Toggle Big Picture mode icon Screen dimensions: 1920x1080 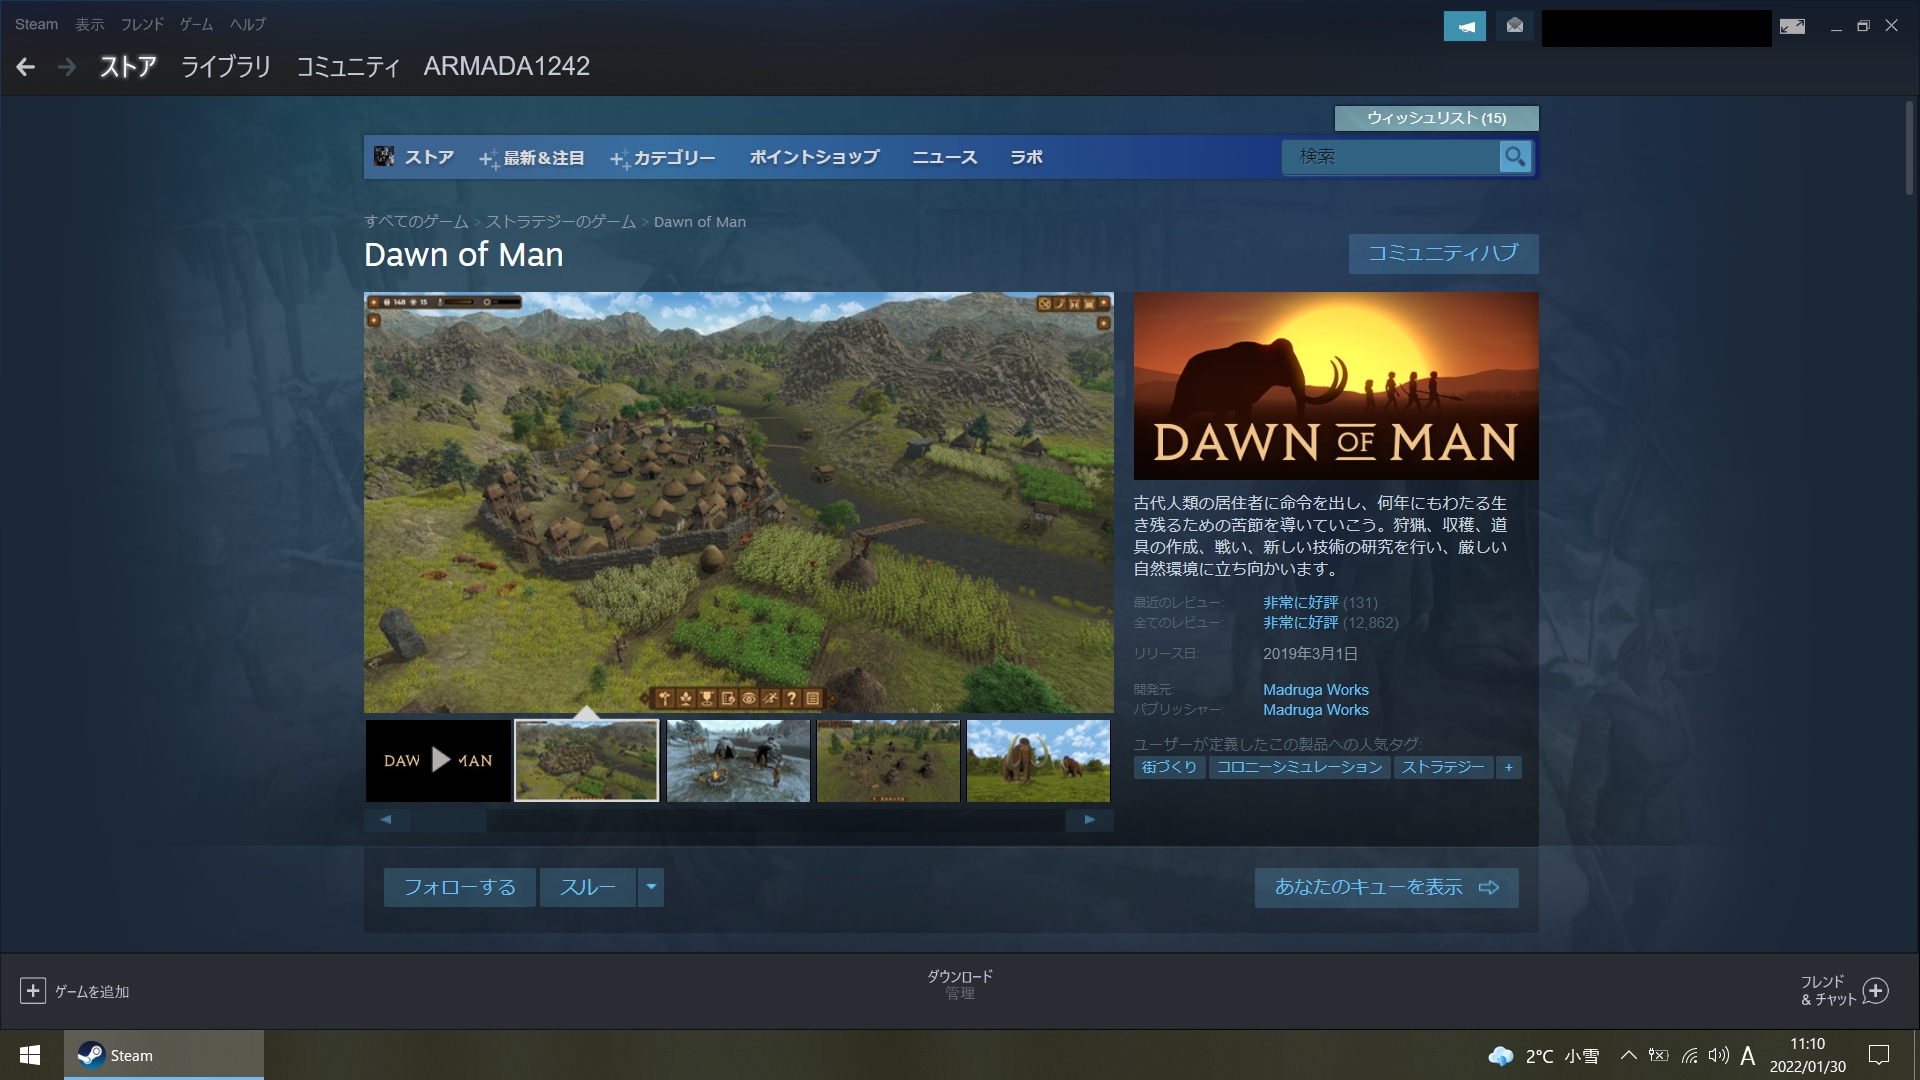pyautogui.click(x=1792, y=26)
